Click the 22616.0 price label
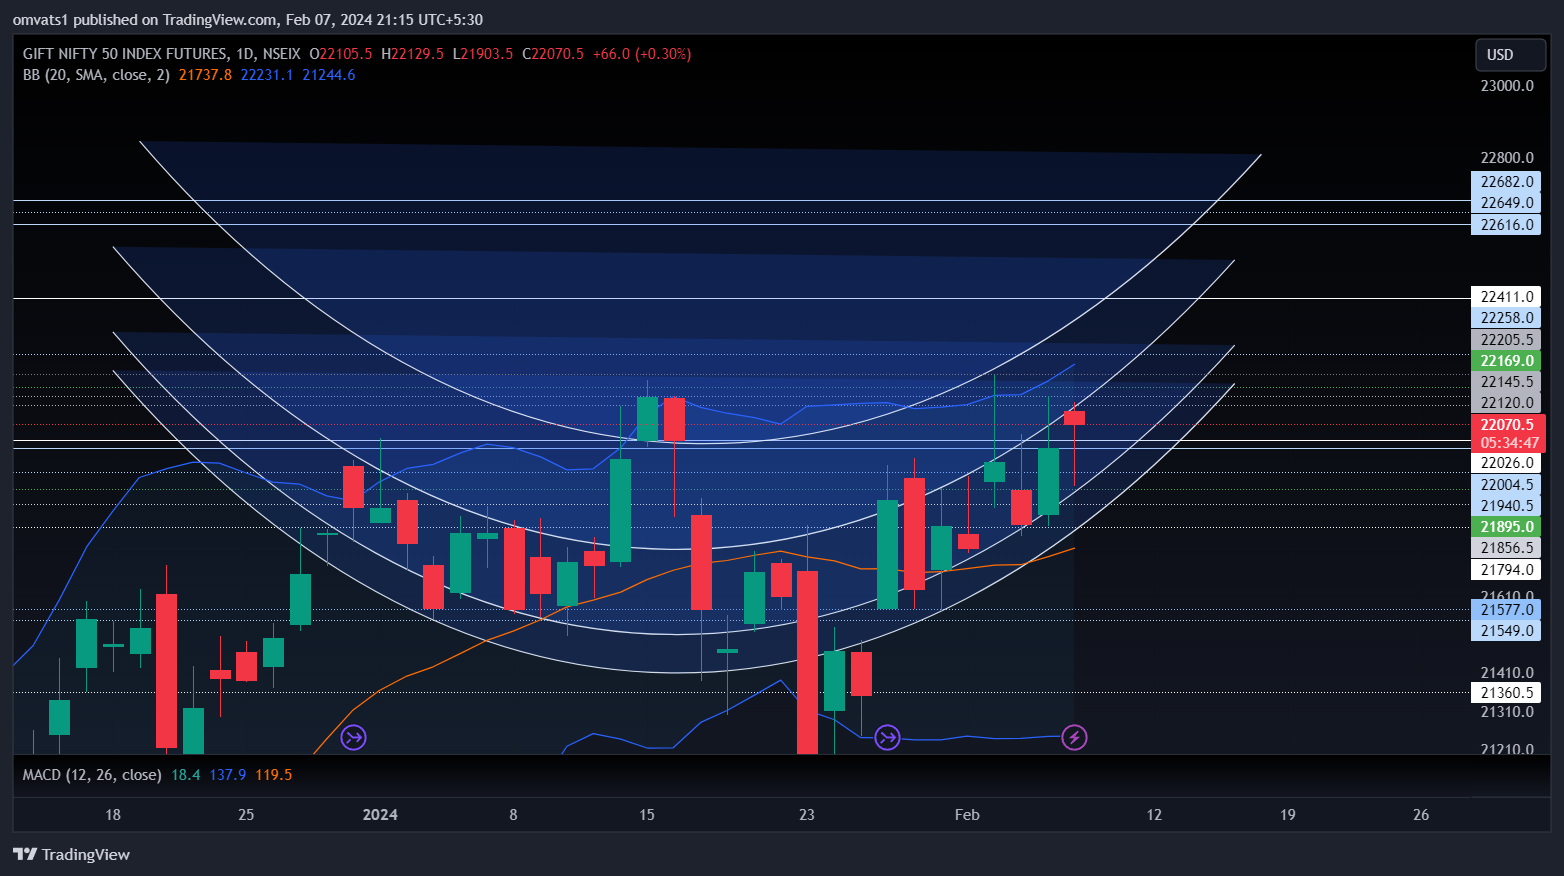Image resolution: width=1564 pixels, height=876 pixels. (x=1506, y=225)
